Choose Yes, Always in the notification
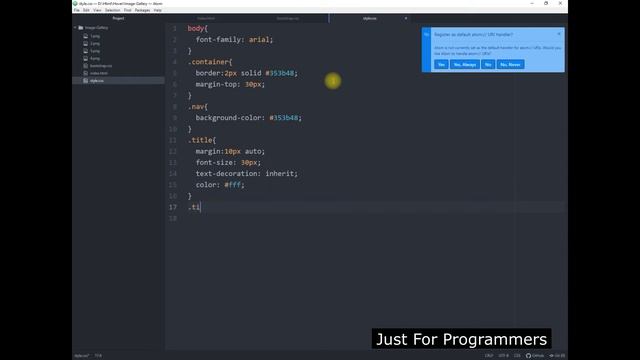This screenshot has height=360, width=640. [464, 64]
